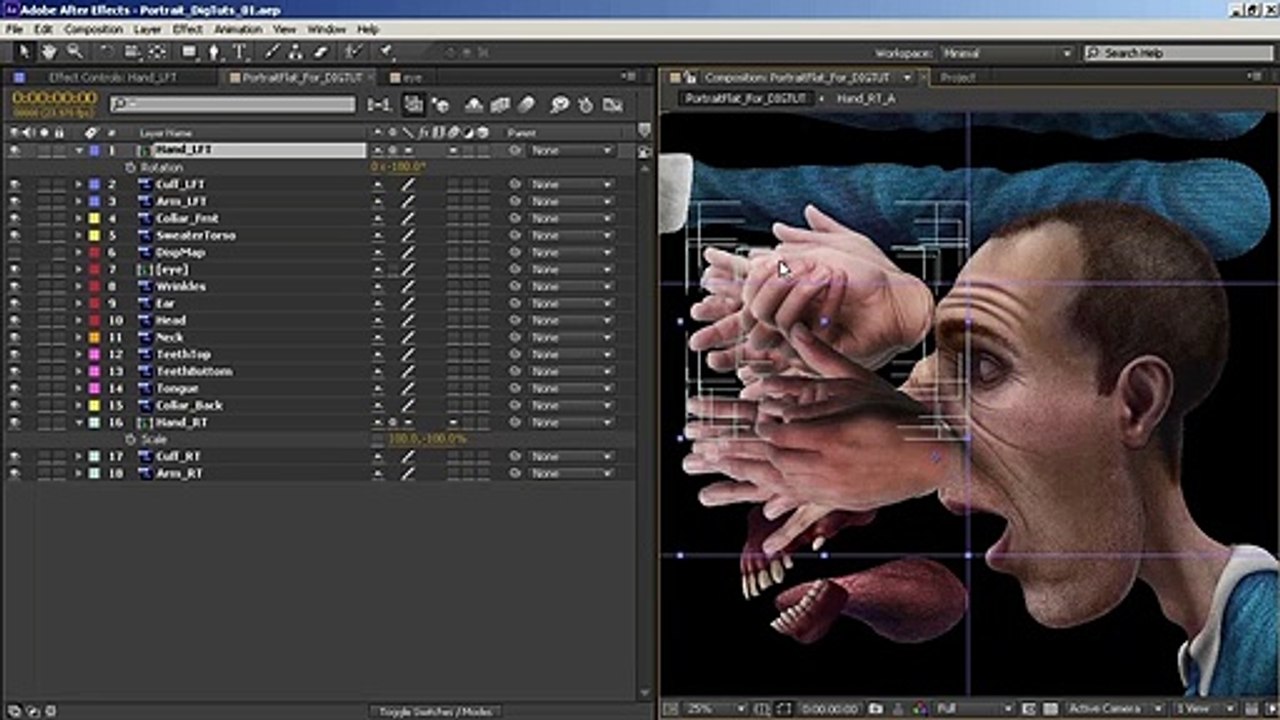The width and height of the screenshot is (1280, 720).
Task: Open Parent dropdown for Head layer
Action: pyautogui.click(x=571, y=320)
